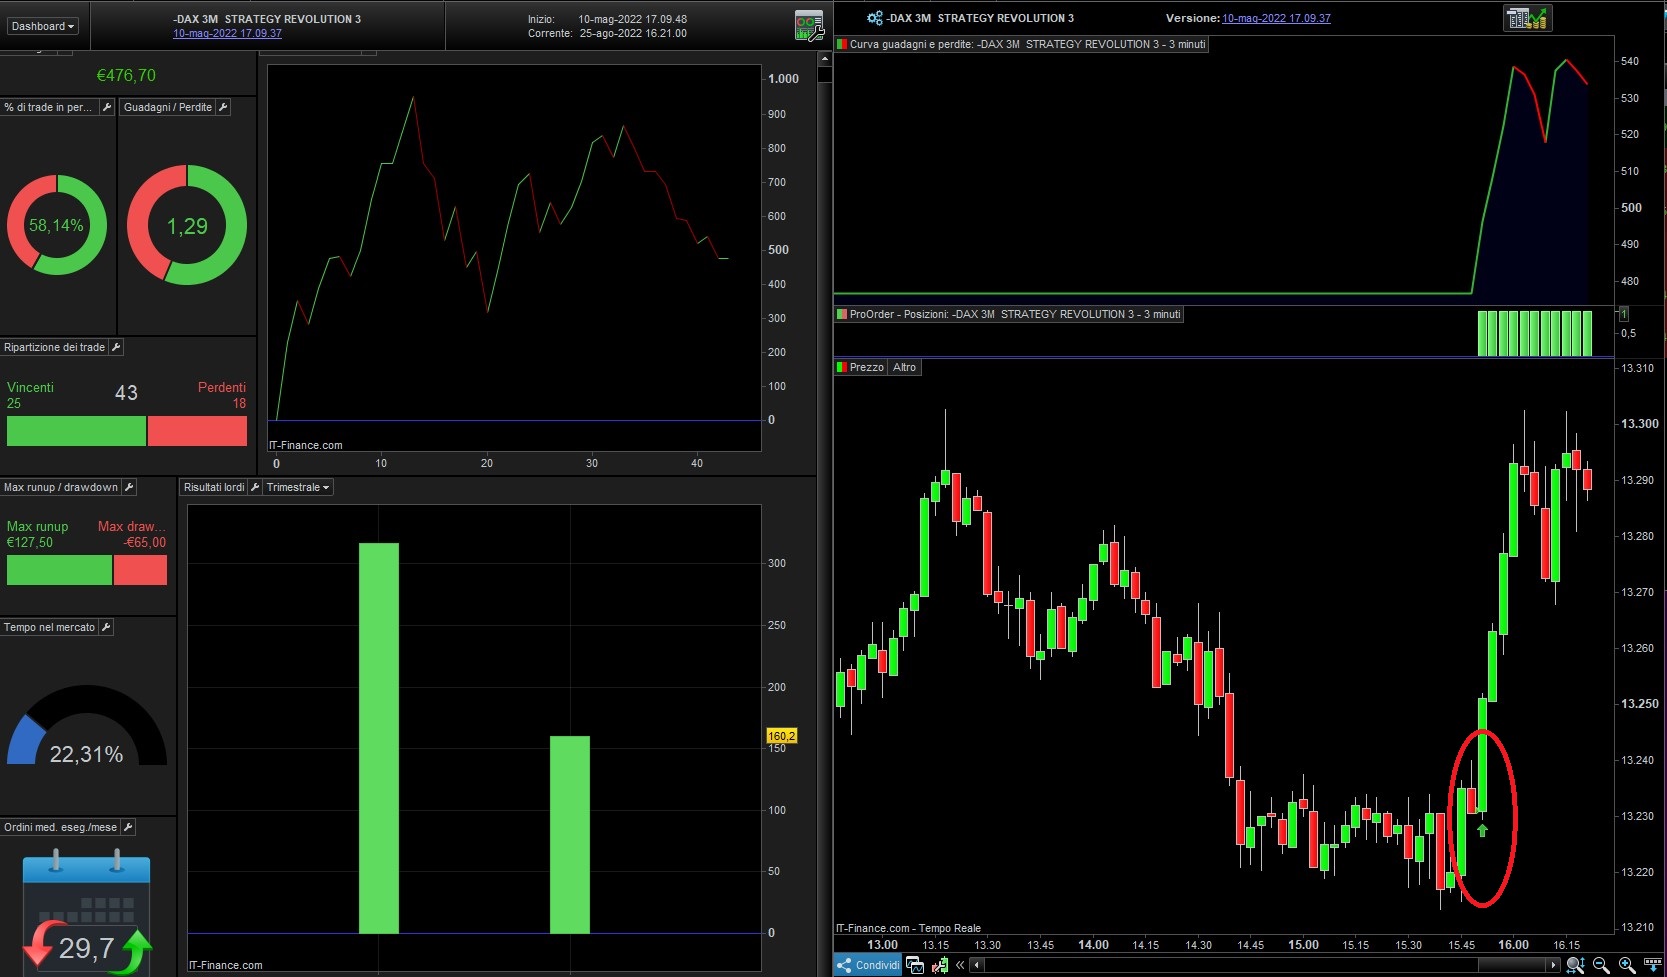The image size is (1667, 977).
Task: Configure the Guadagni / Perdite widget wrench
Action: 223,107
